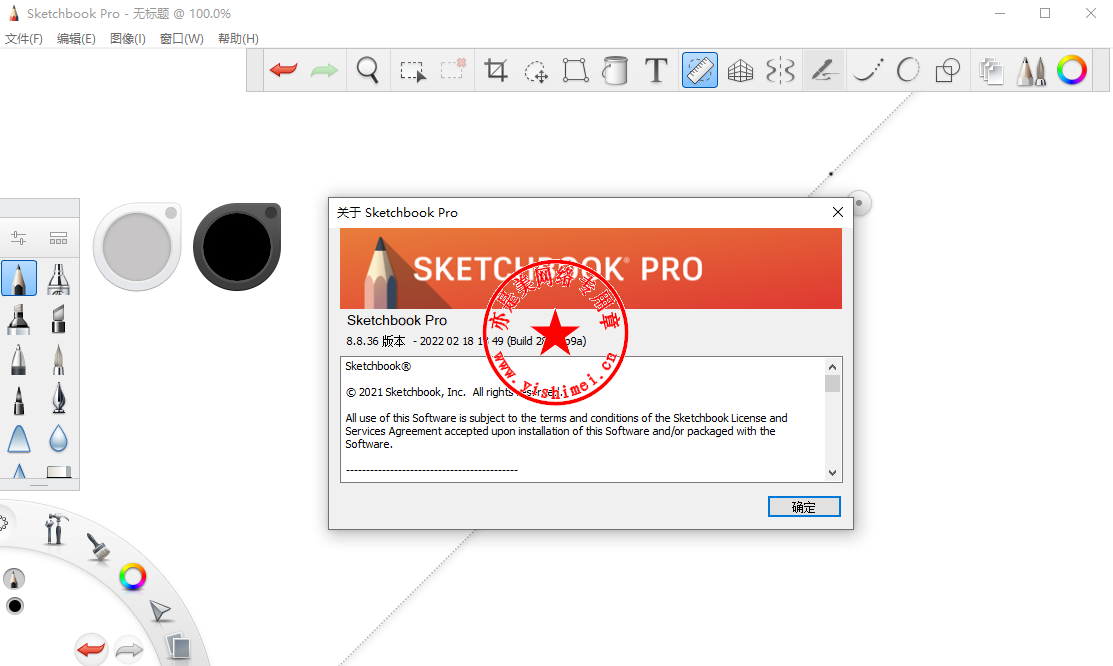Select the Quick Transform lasso-move tool
Viewport: 1113px width, 666px height.
click(535, 71)
